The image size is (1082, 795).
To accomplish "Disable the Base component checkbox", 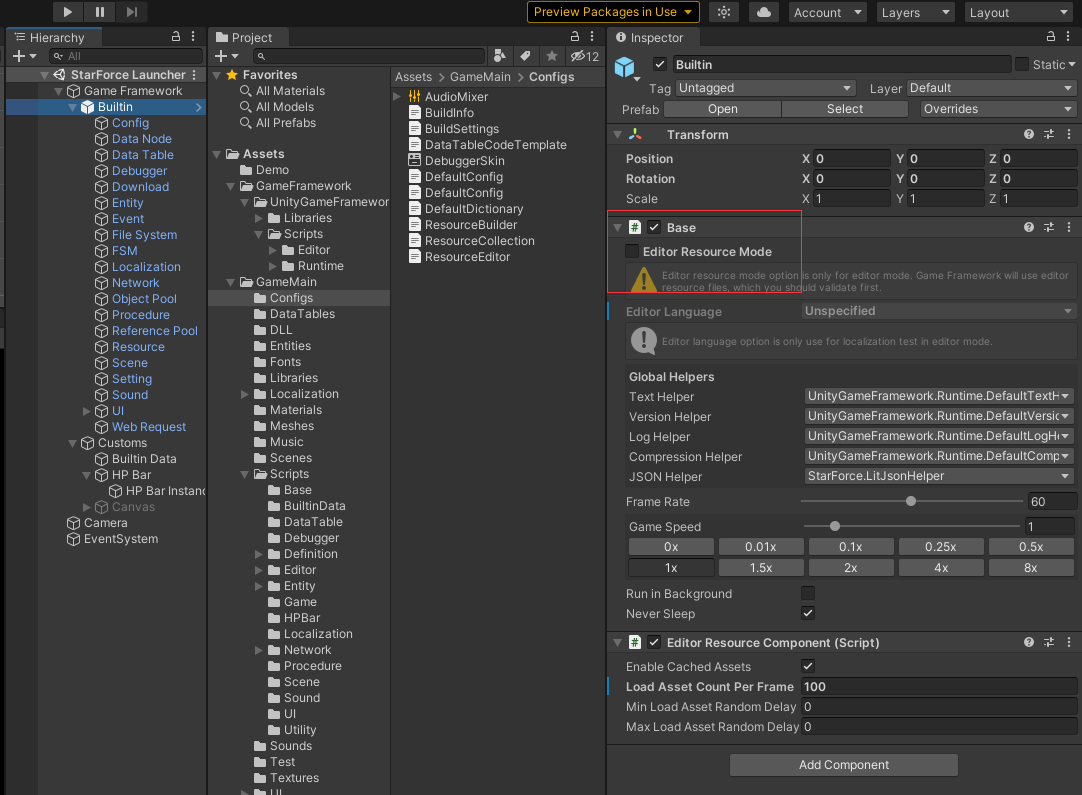I will (x=654, y=227).
